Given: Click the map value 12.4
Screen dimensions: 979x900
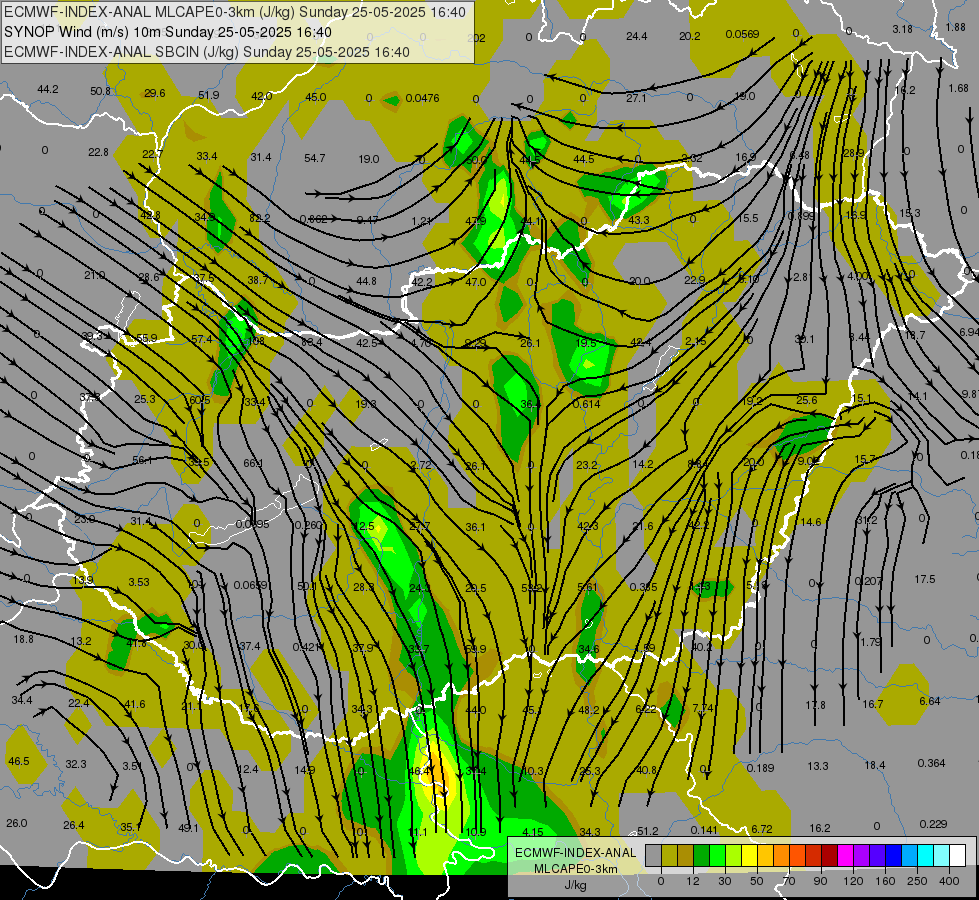Looking at the screenshot, I should [x=247, y=769].
